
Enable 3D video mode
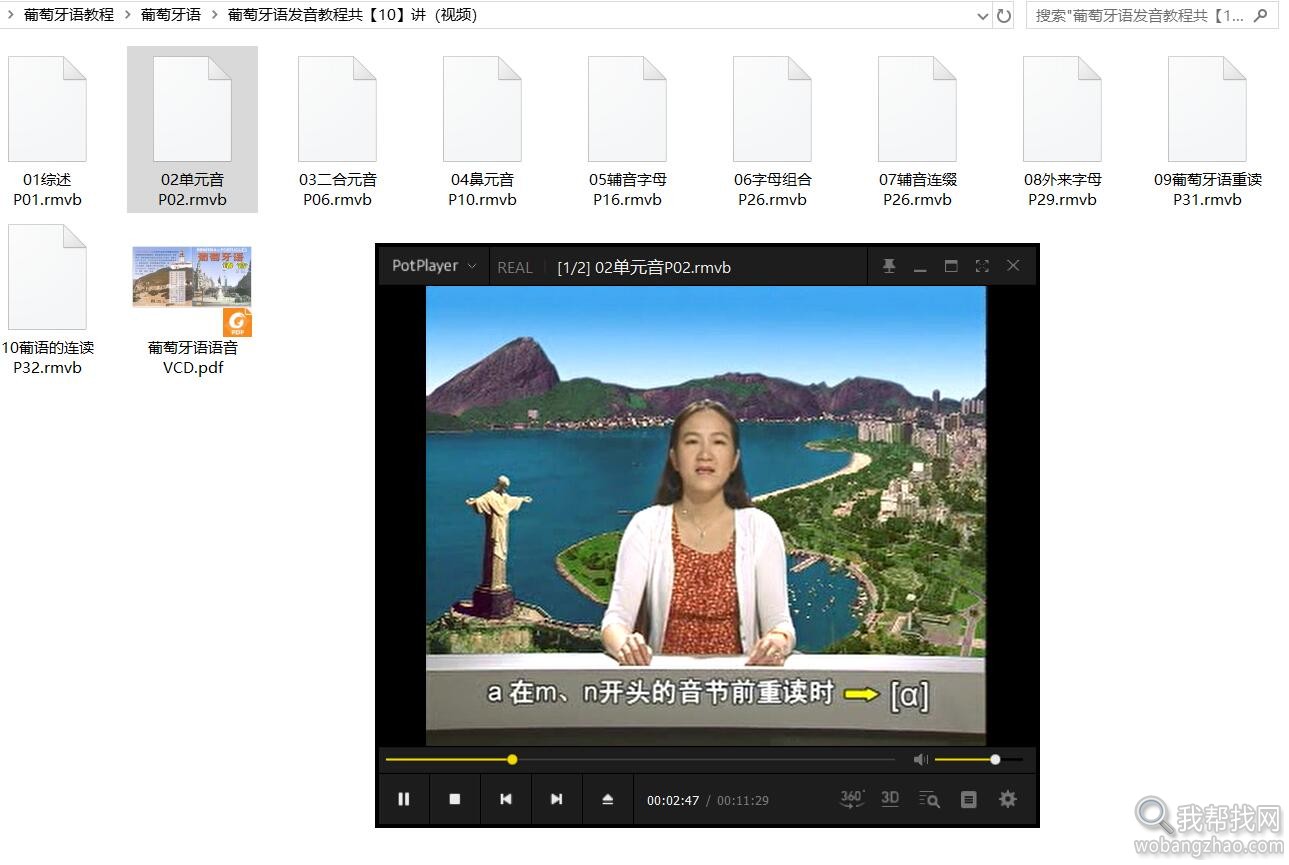pos(889,798)
